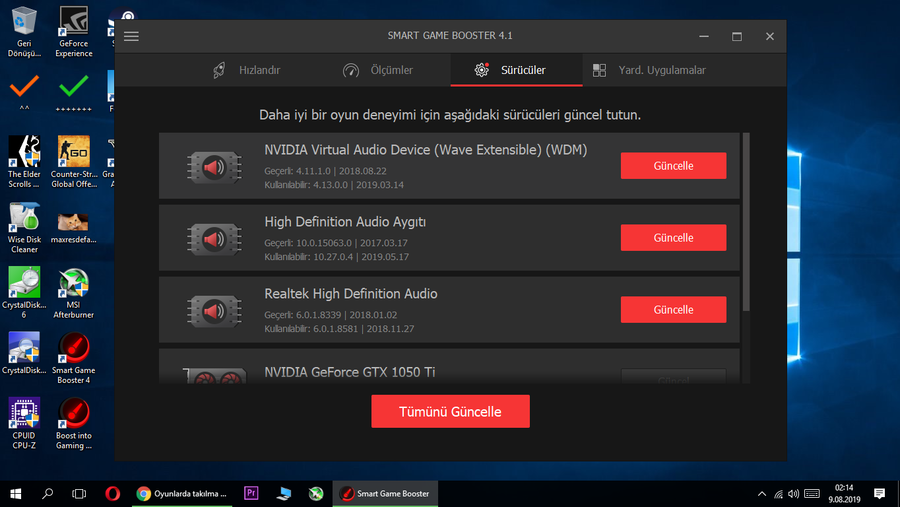The image size is (900, 507).
Task: Select the Boost into Gaming desktop shortcut
Action: click(73, 424)
